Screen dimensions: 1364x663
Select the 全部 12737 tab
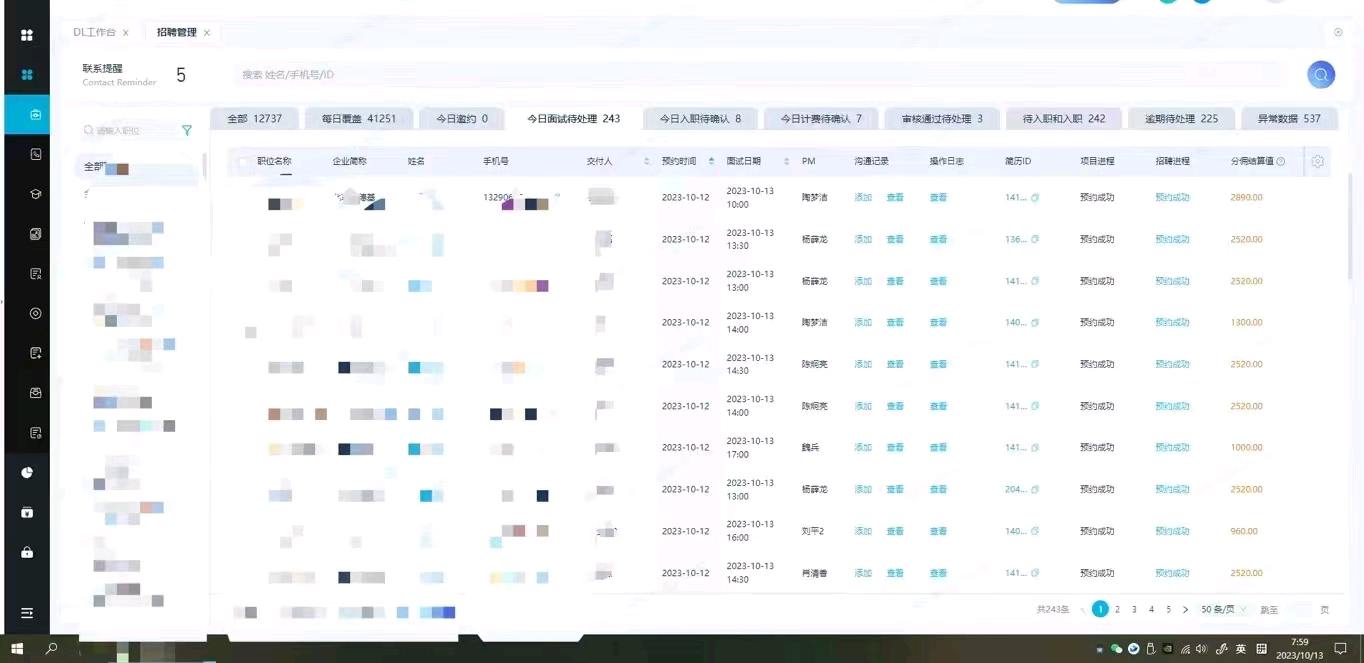[254, 118]
